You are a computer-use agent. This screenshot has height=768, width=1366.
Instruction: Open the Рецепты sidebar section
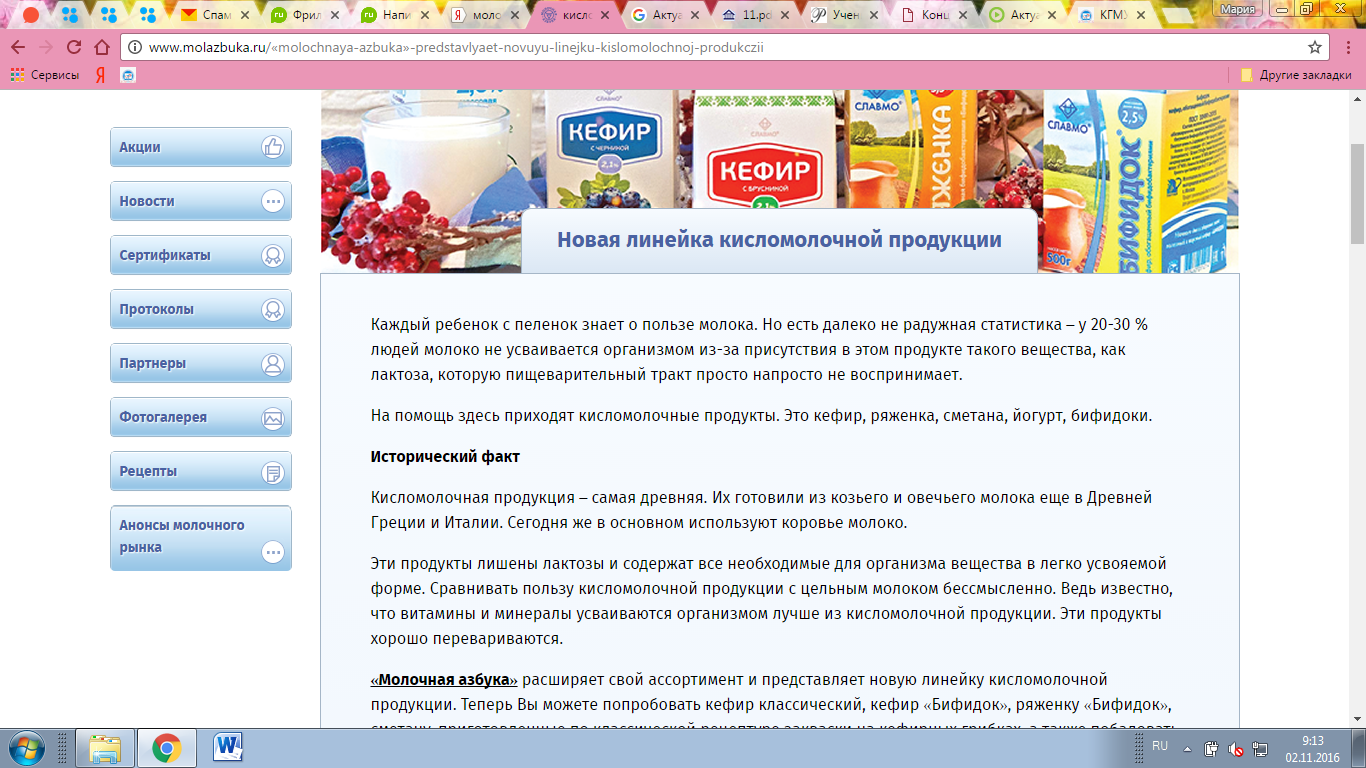pos(201,471)
